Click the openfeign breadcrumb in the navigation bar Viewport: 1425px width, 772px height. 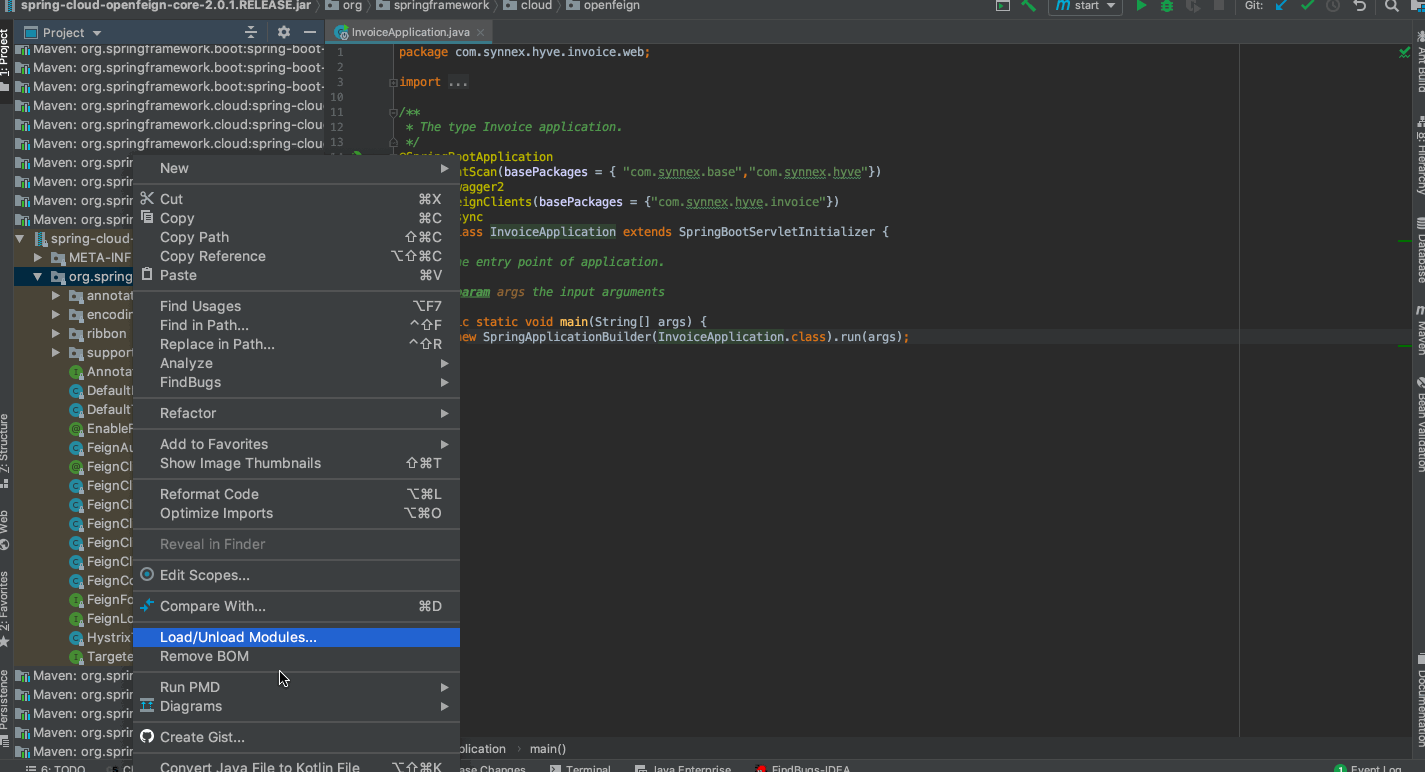pyautogui.click(x=603, y=6)
